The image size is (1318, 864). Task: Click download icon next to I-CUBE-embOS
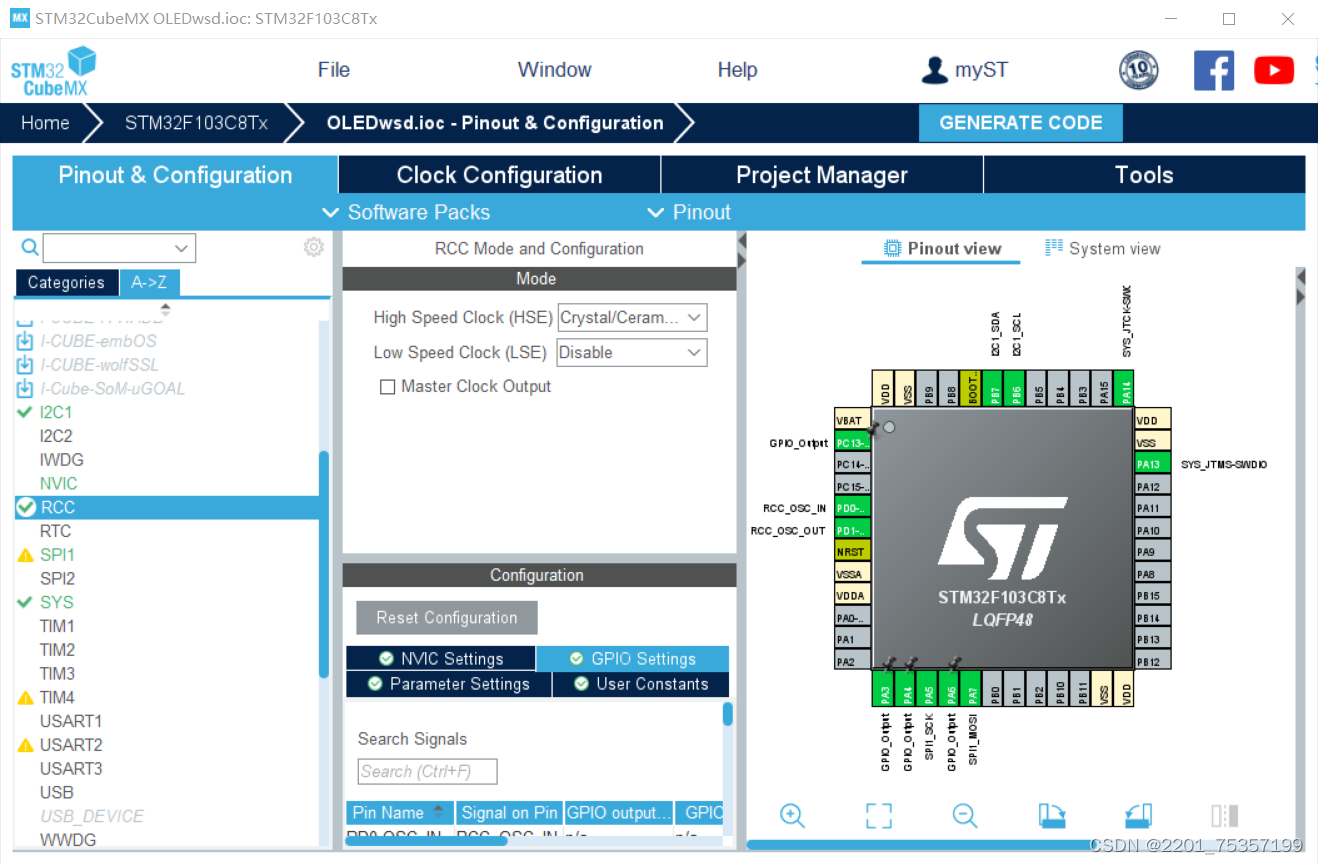coord(25,341)
